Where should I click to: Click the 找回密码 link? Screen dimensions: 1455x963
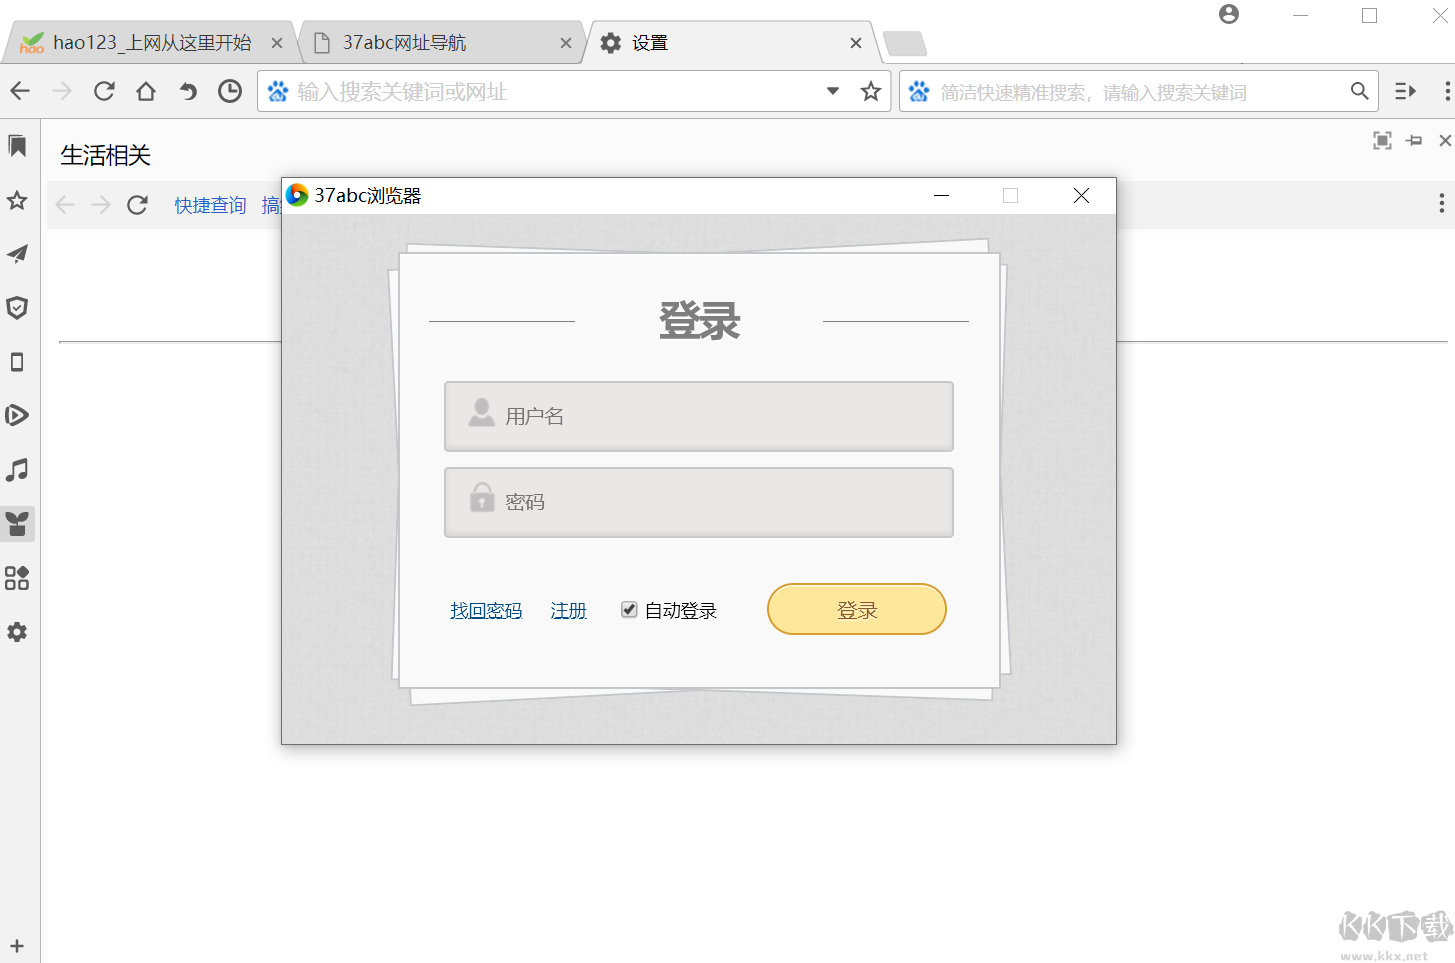(x=486, y=611)
